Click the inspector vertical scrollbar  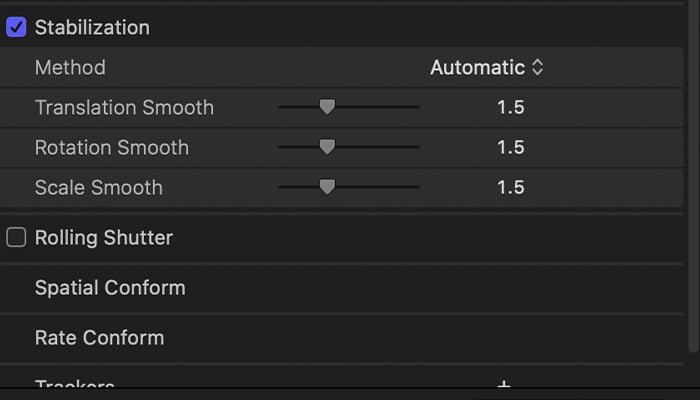click(693, 179)
